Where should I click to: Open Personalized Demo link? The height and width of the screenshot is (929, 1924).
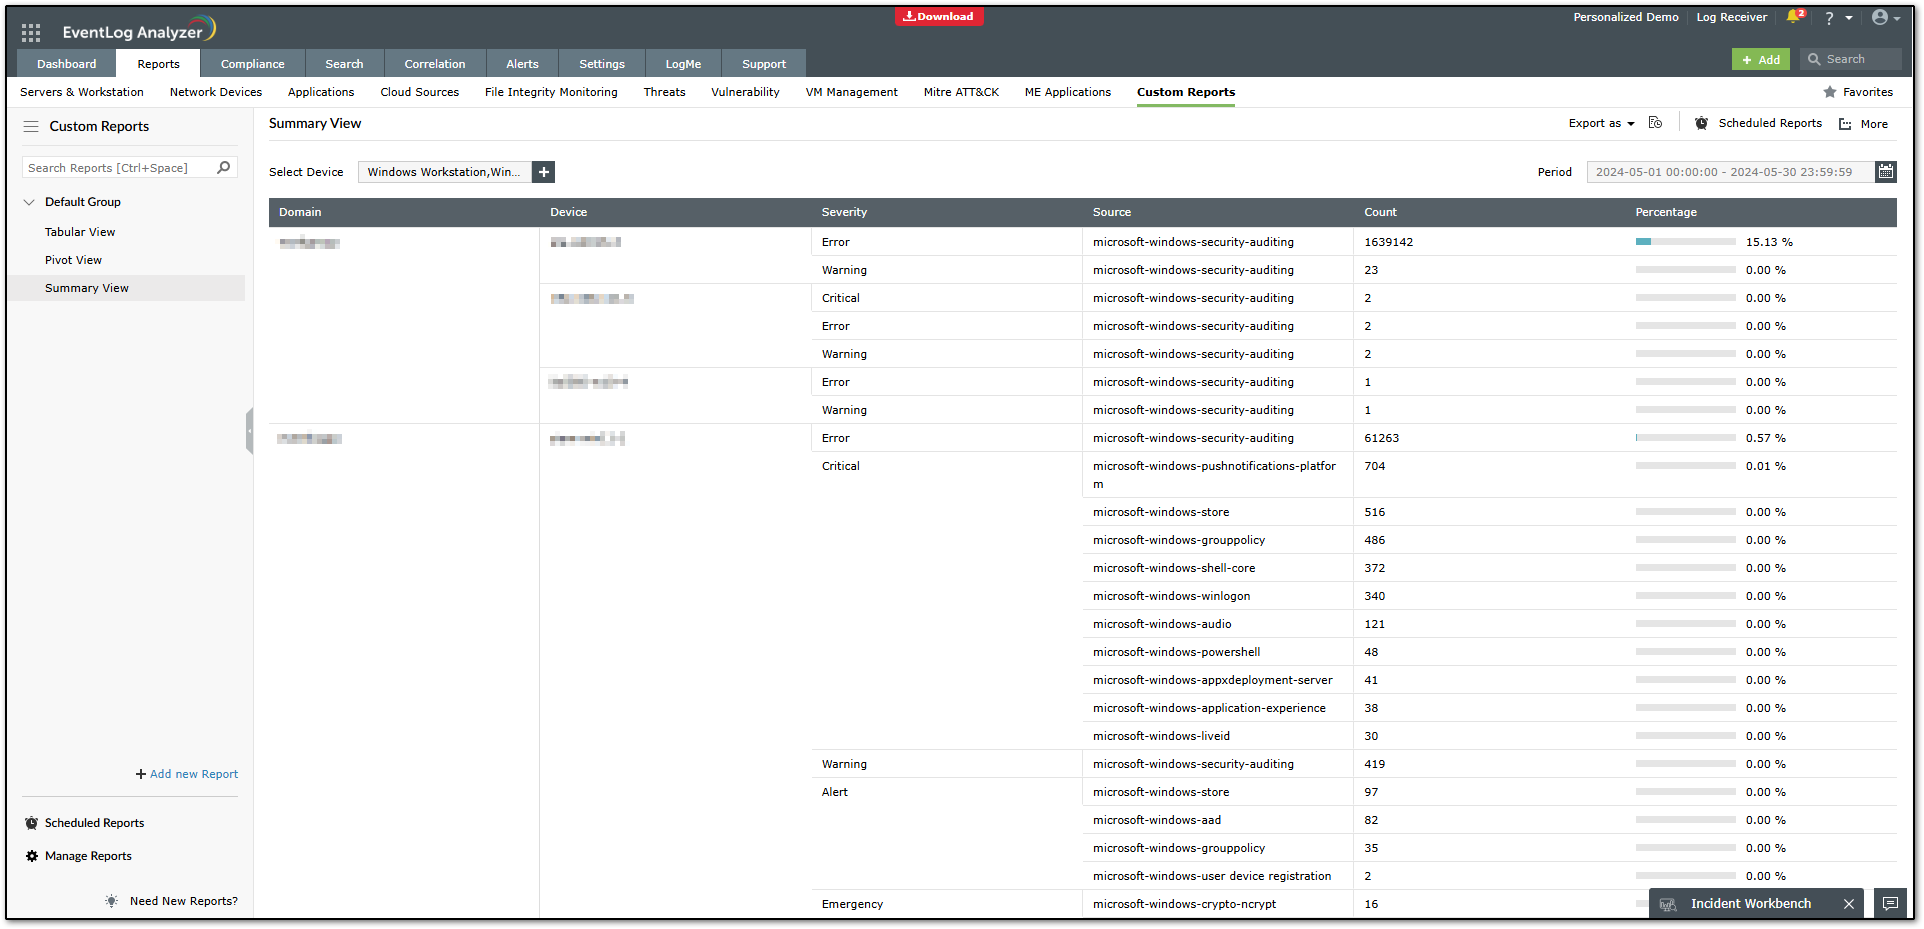[1626, 17]
